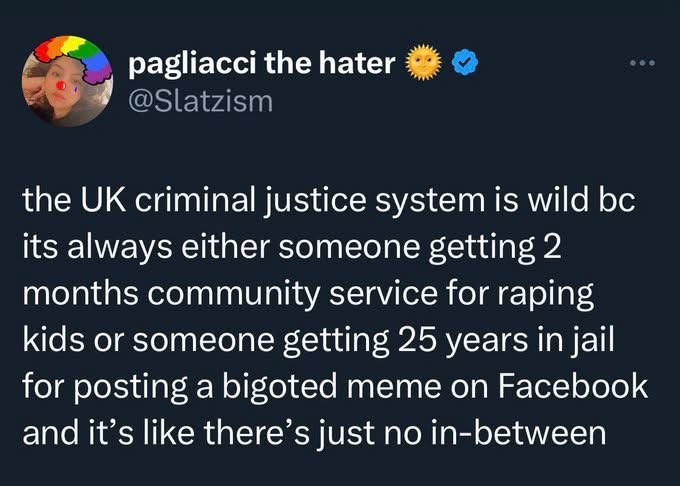This screenshot has width=680, height=486.
Task: Click the word posting in the tweet
Action: coord(130,387)
